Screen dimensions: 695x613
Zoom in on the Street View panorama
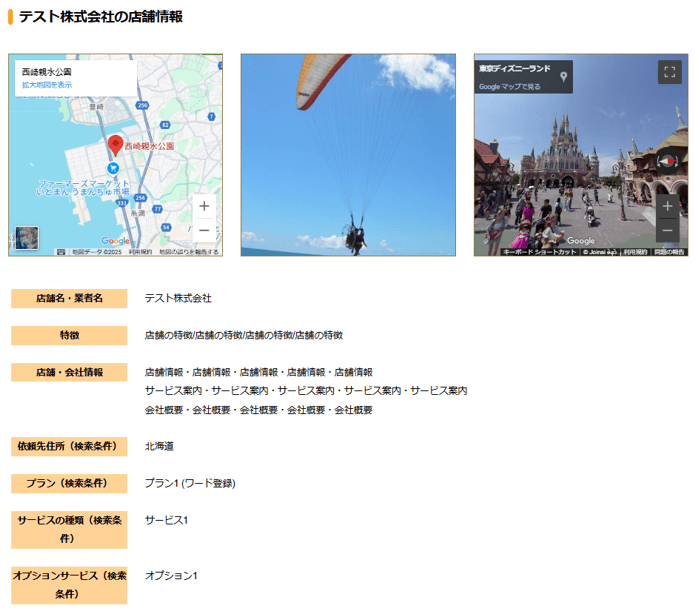pyautogui.click(x=667, y=206)
